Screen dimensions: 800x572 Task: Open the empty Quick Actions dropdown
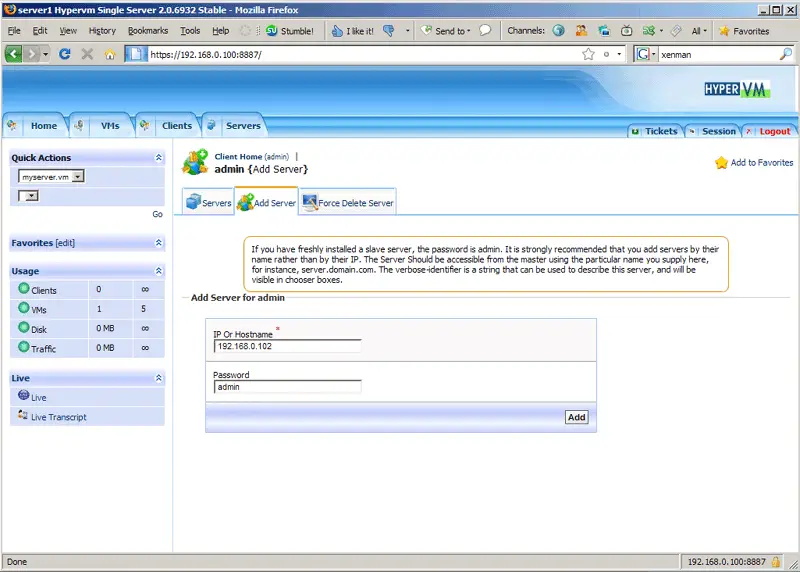(x=29, y=196)
